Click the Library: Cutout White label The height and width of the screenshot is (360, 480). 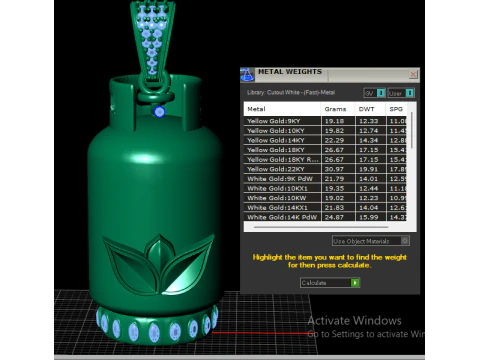coord(291,93)
